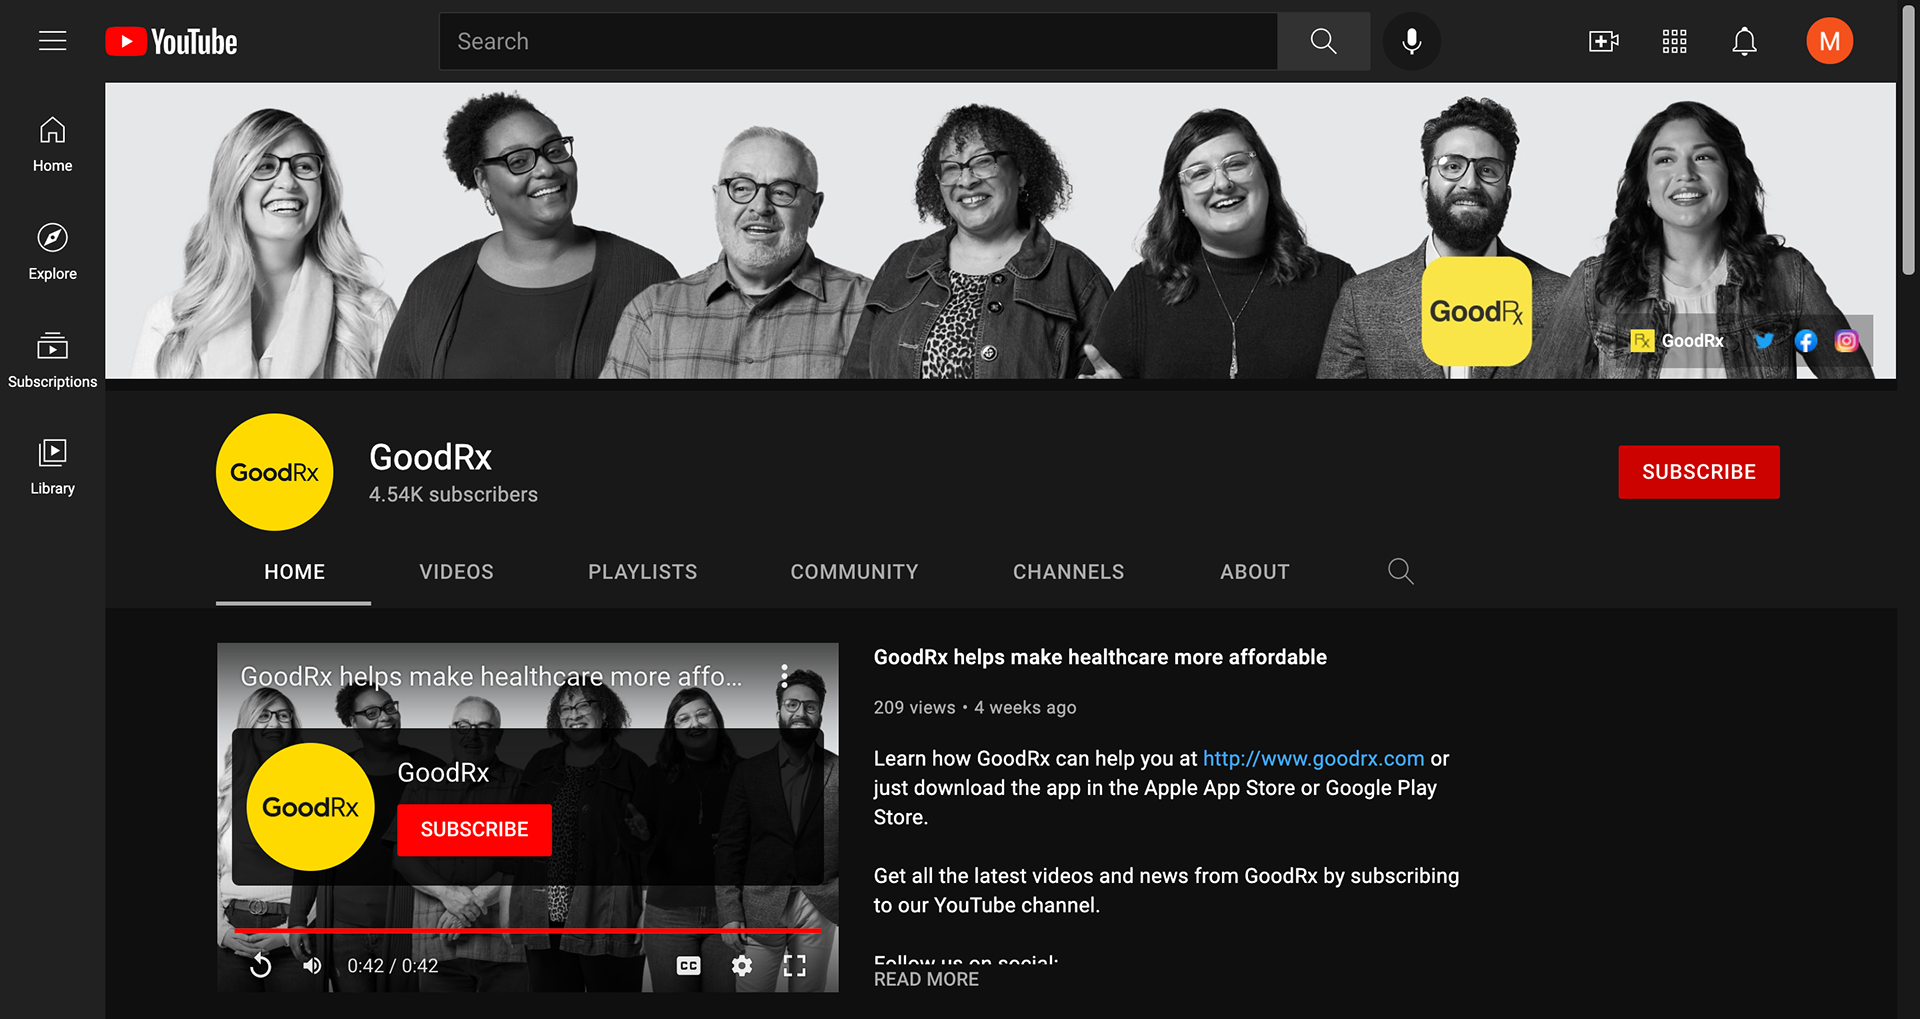Open the goodrx.com link
This screenshot has width=1920, height=1019.
pyautogui.click(x=1313, y=758)
